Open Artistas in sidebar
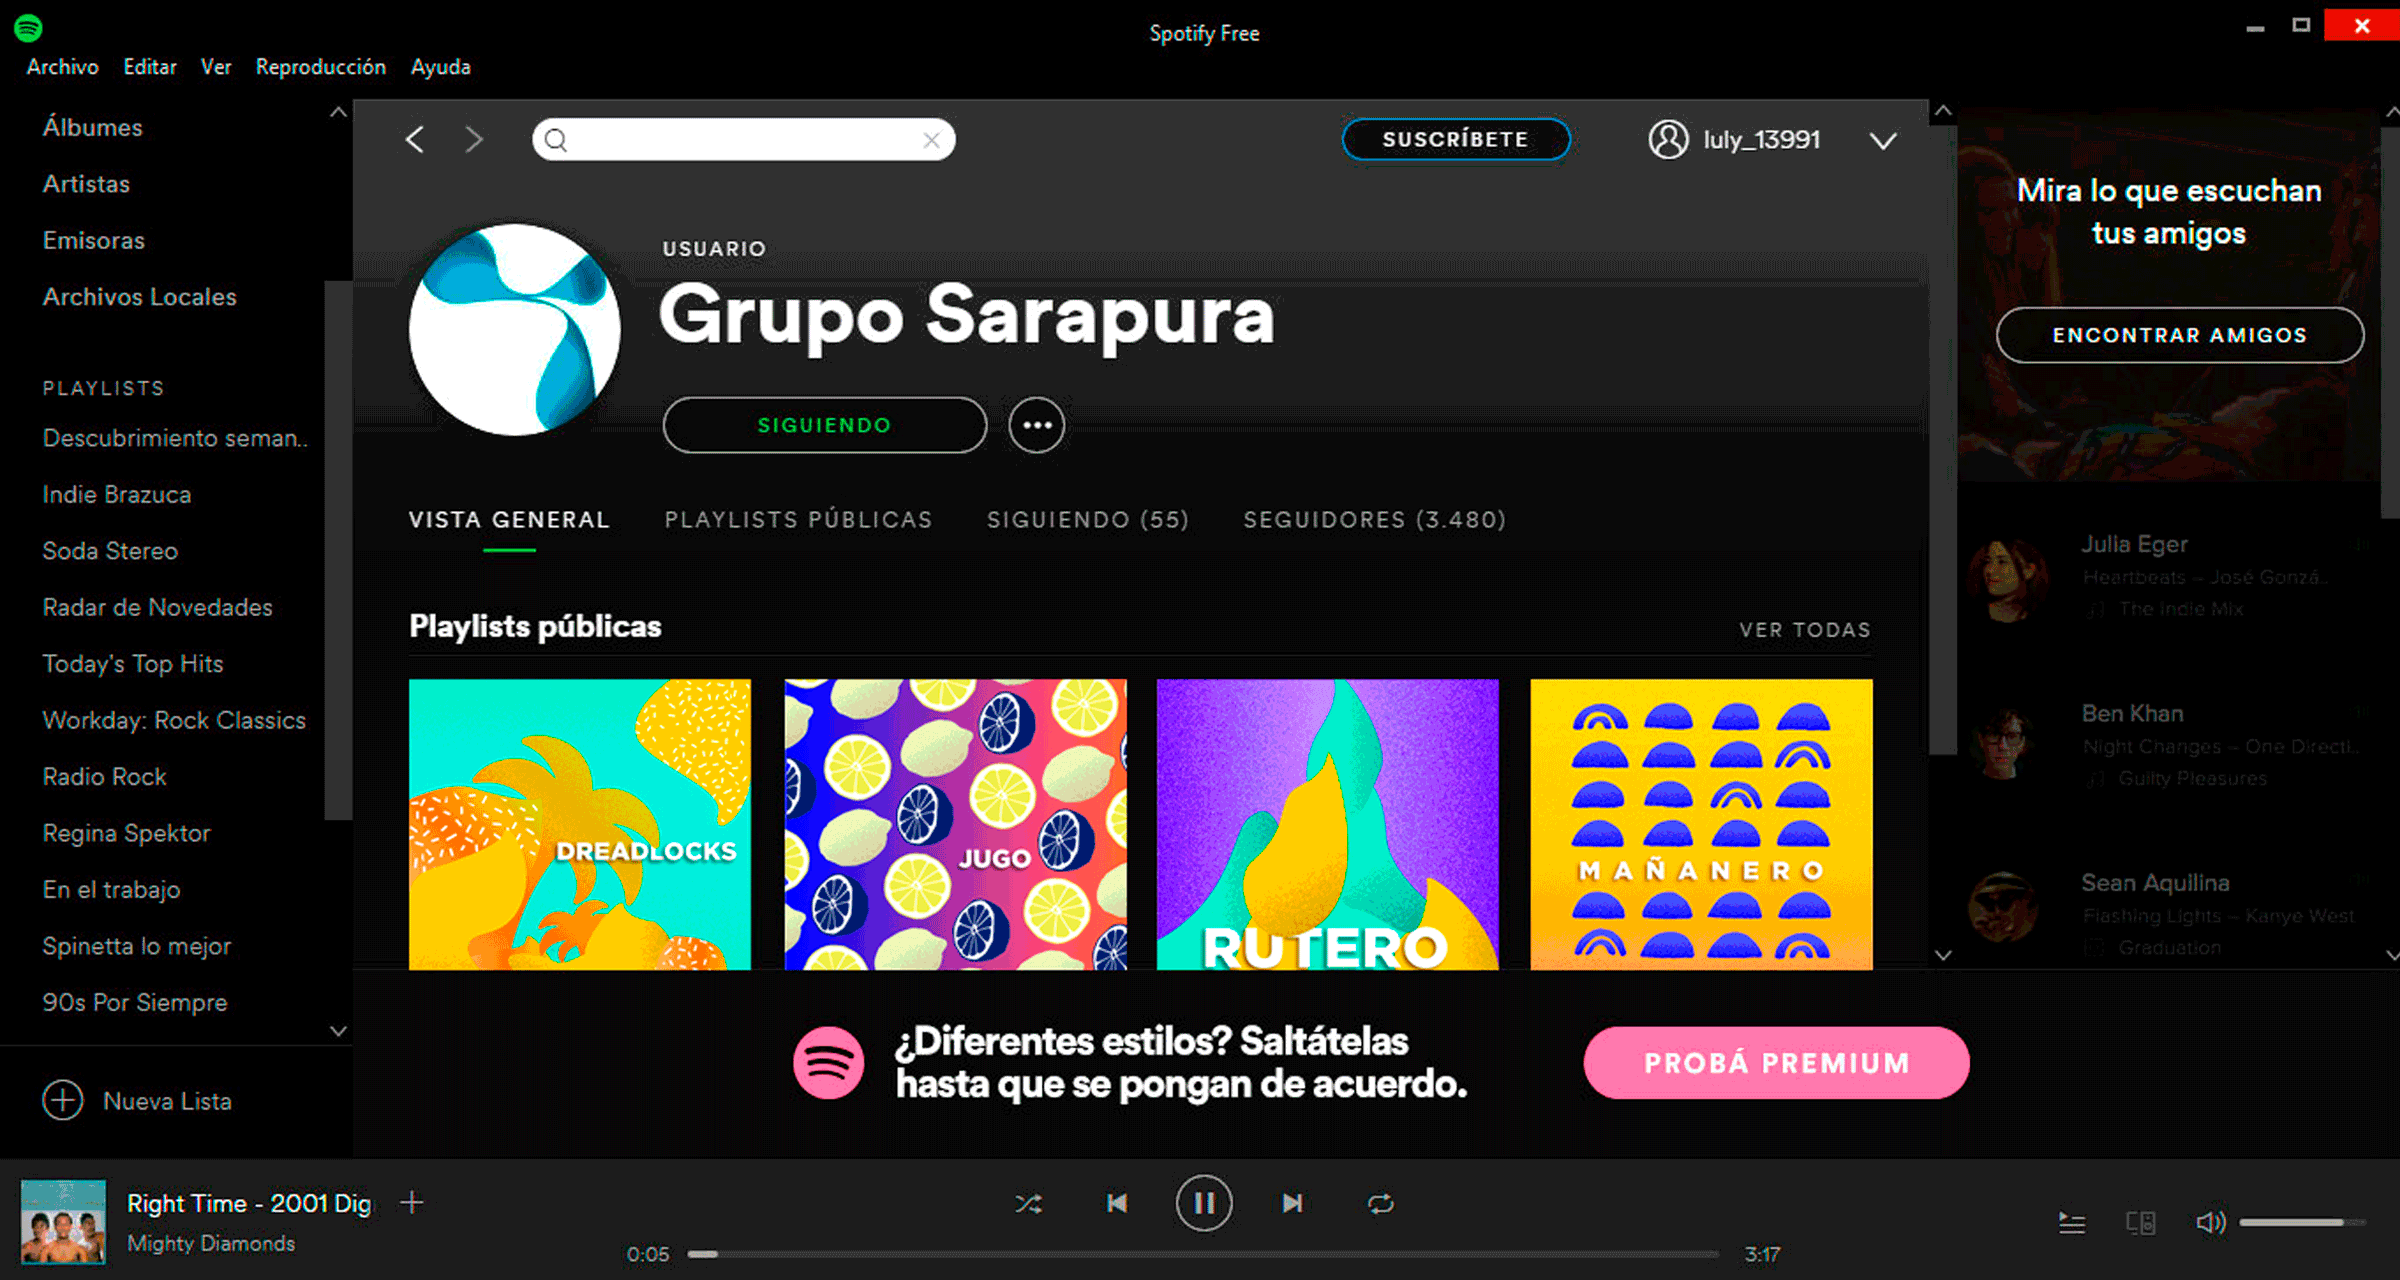The height and width of the screenshot is (1280, 2400). point(86,184)
